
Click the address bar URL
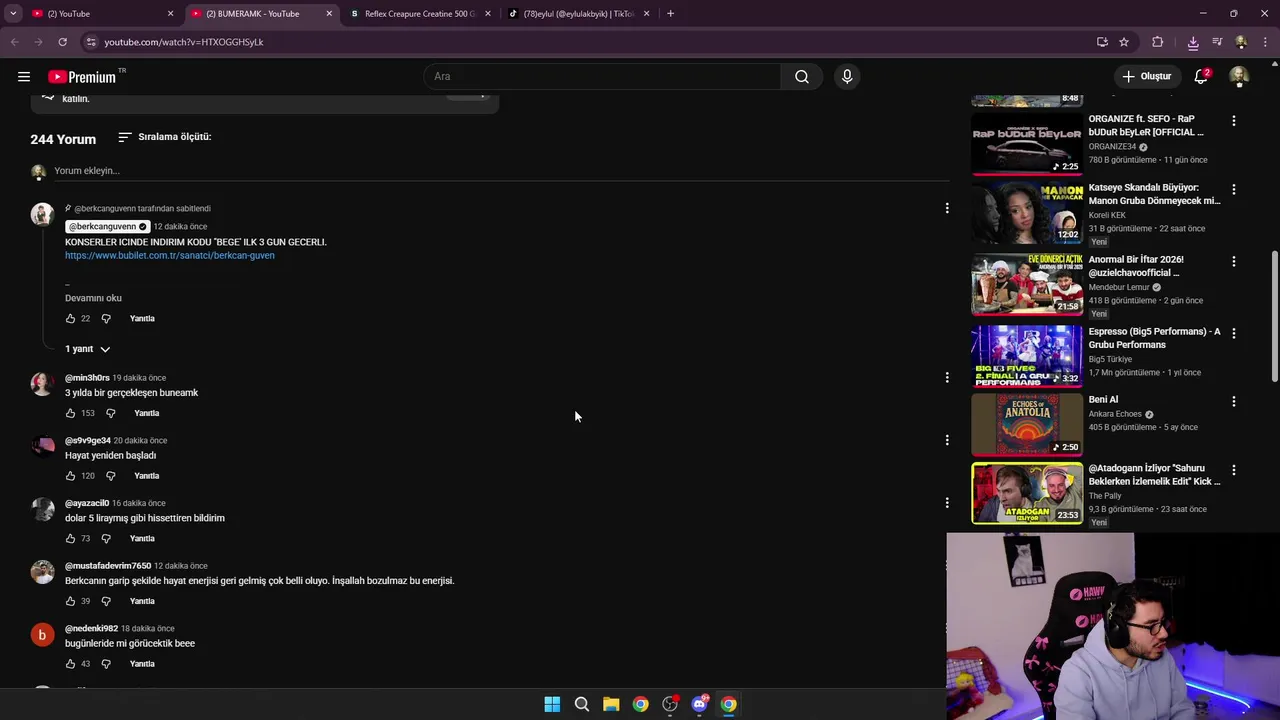[184, 42]
